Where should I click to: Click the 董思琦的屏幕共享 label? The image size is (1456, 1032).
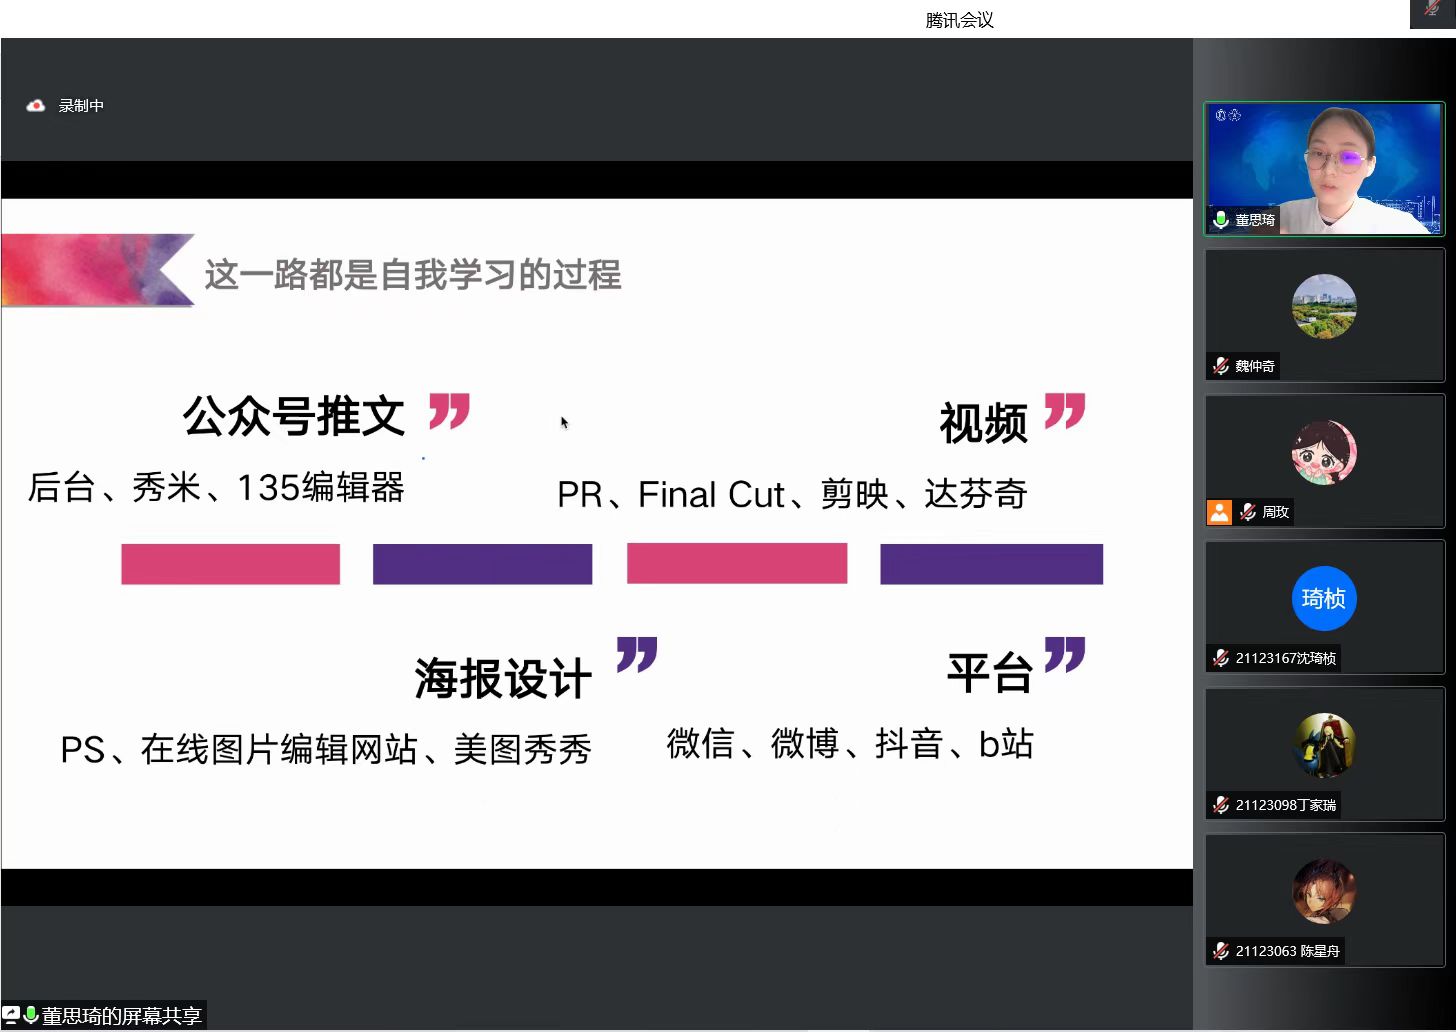[121, 1016]
